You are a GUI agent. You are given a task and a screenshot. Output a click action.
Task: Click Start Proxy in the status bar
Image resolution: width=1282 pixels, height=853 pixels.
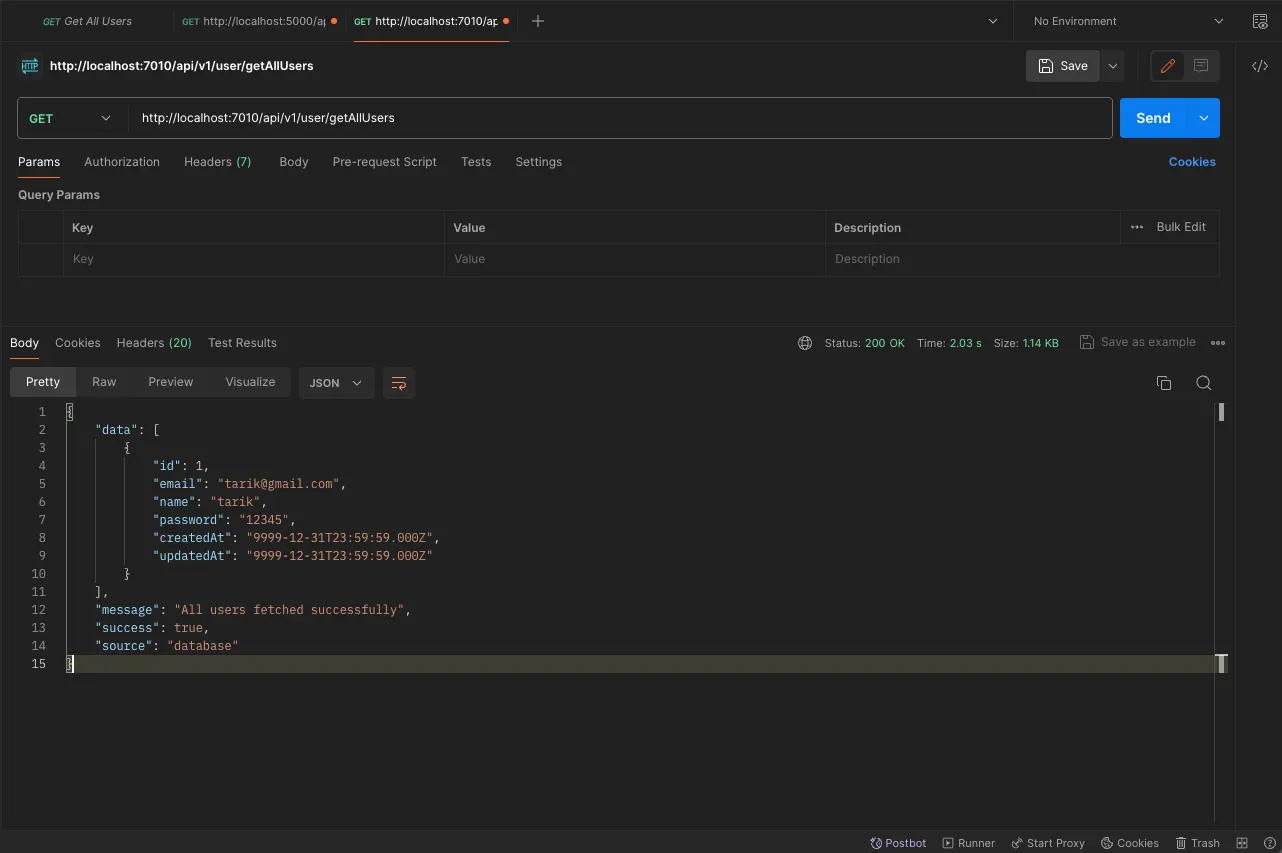(x=1047, y=843)
